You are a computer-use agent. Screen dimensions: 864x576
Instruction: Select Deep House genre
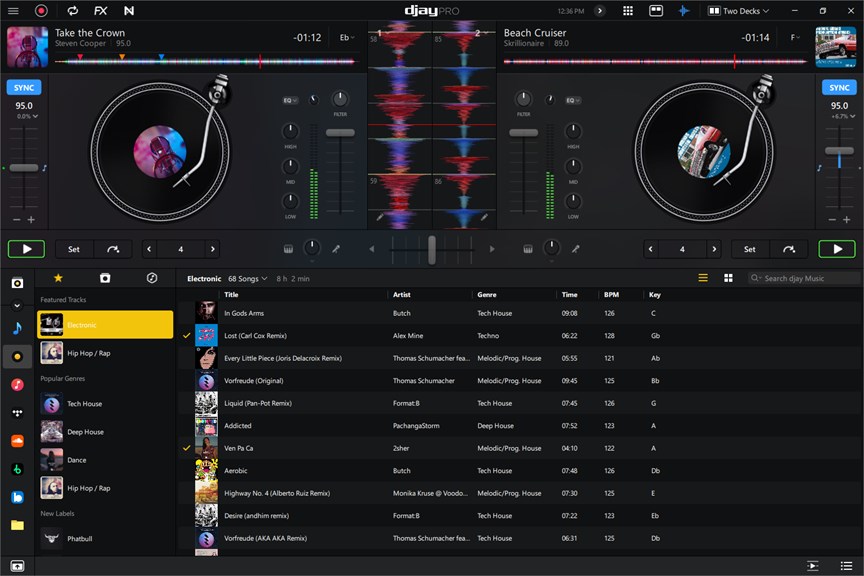tap(105, 432)
